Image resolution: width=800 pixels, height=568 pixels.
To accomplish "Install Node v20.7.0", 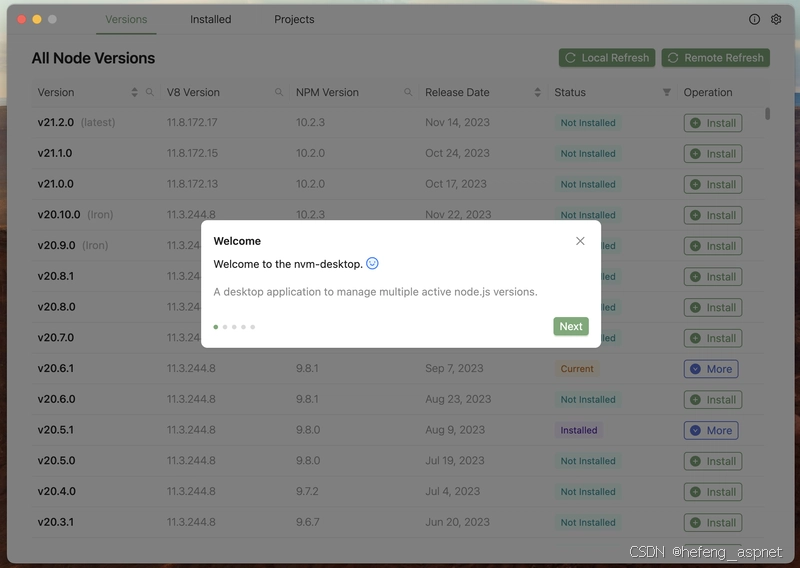I will pos(713,338).
